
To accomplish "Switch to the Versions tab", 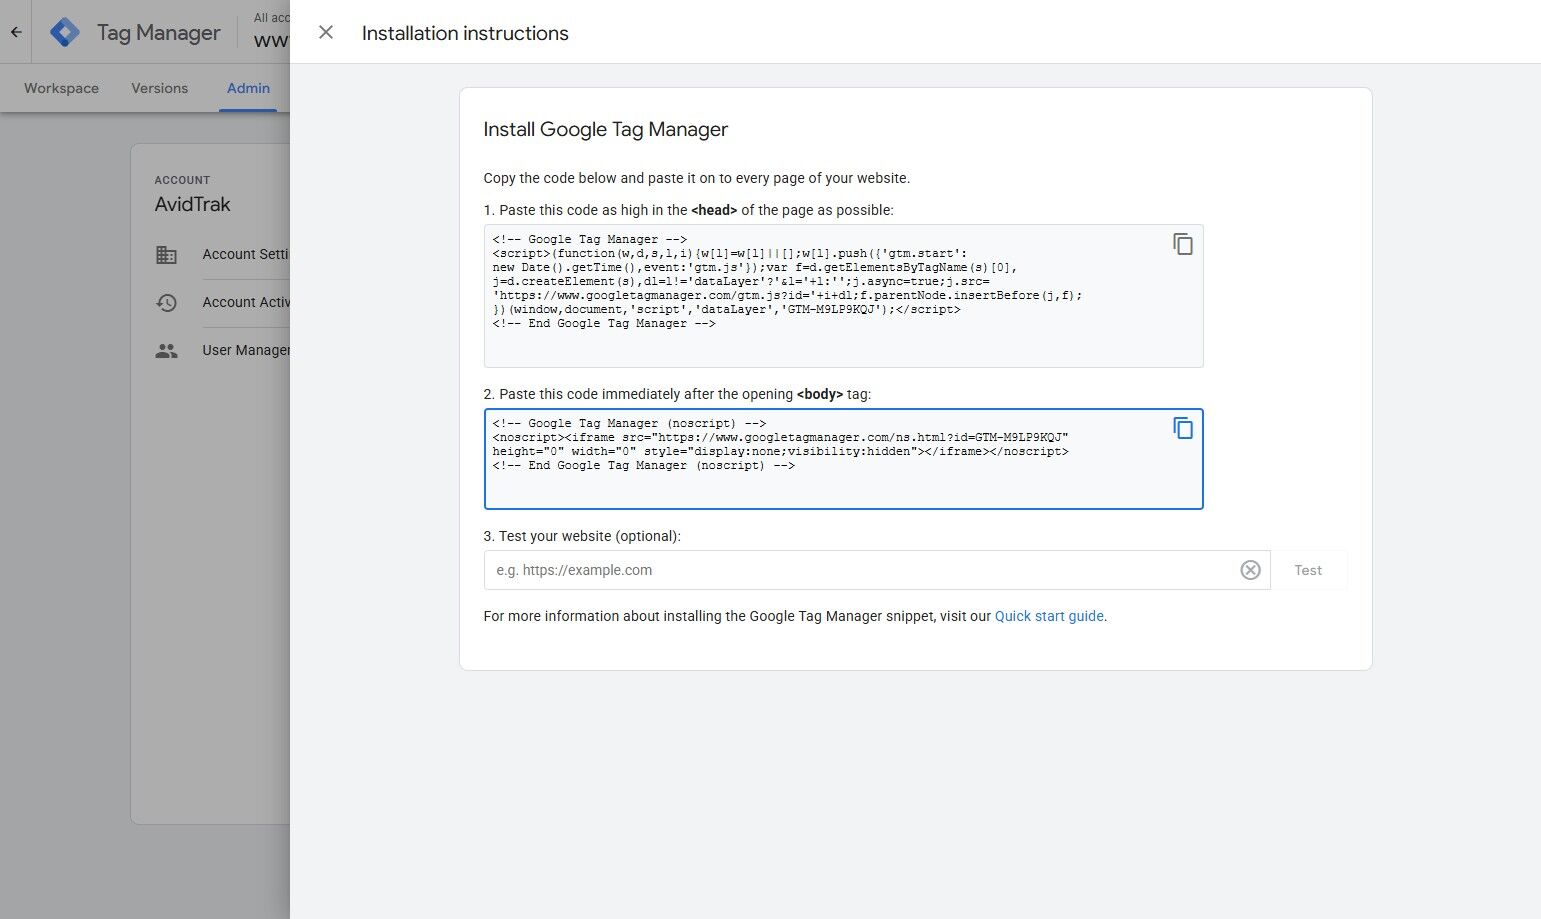I will point(158,88).
